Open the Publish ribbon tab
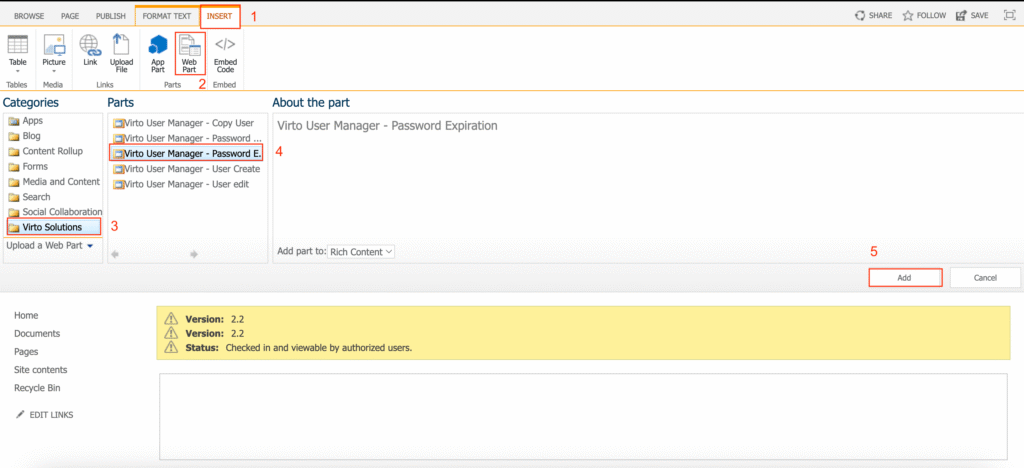Viewport: 1024px width, 468px height. pos(111,16)
